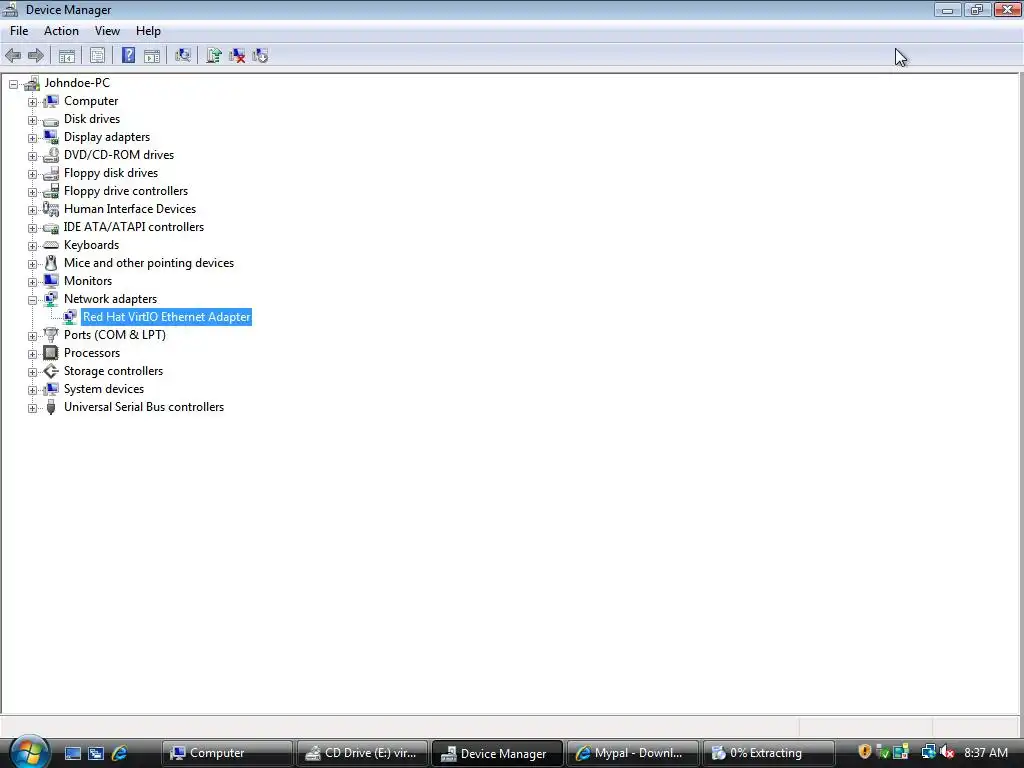Click the security shield tray icon
This screenshot has height=768, width=1024.
click(865, 752)
